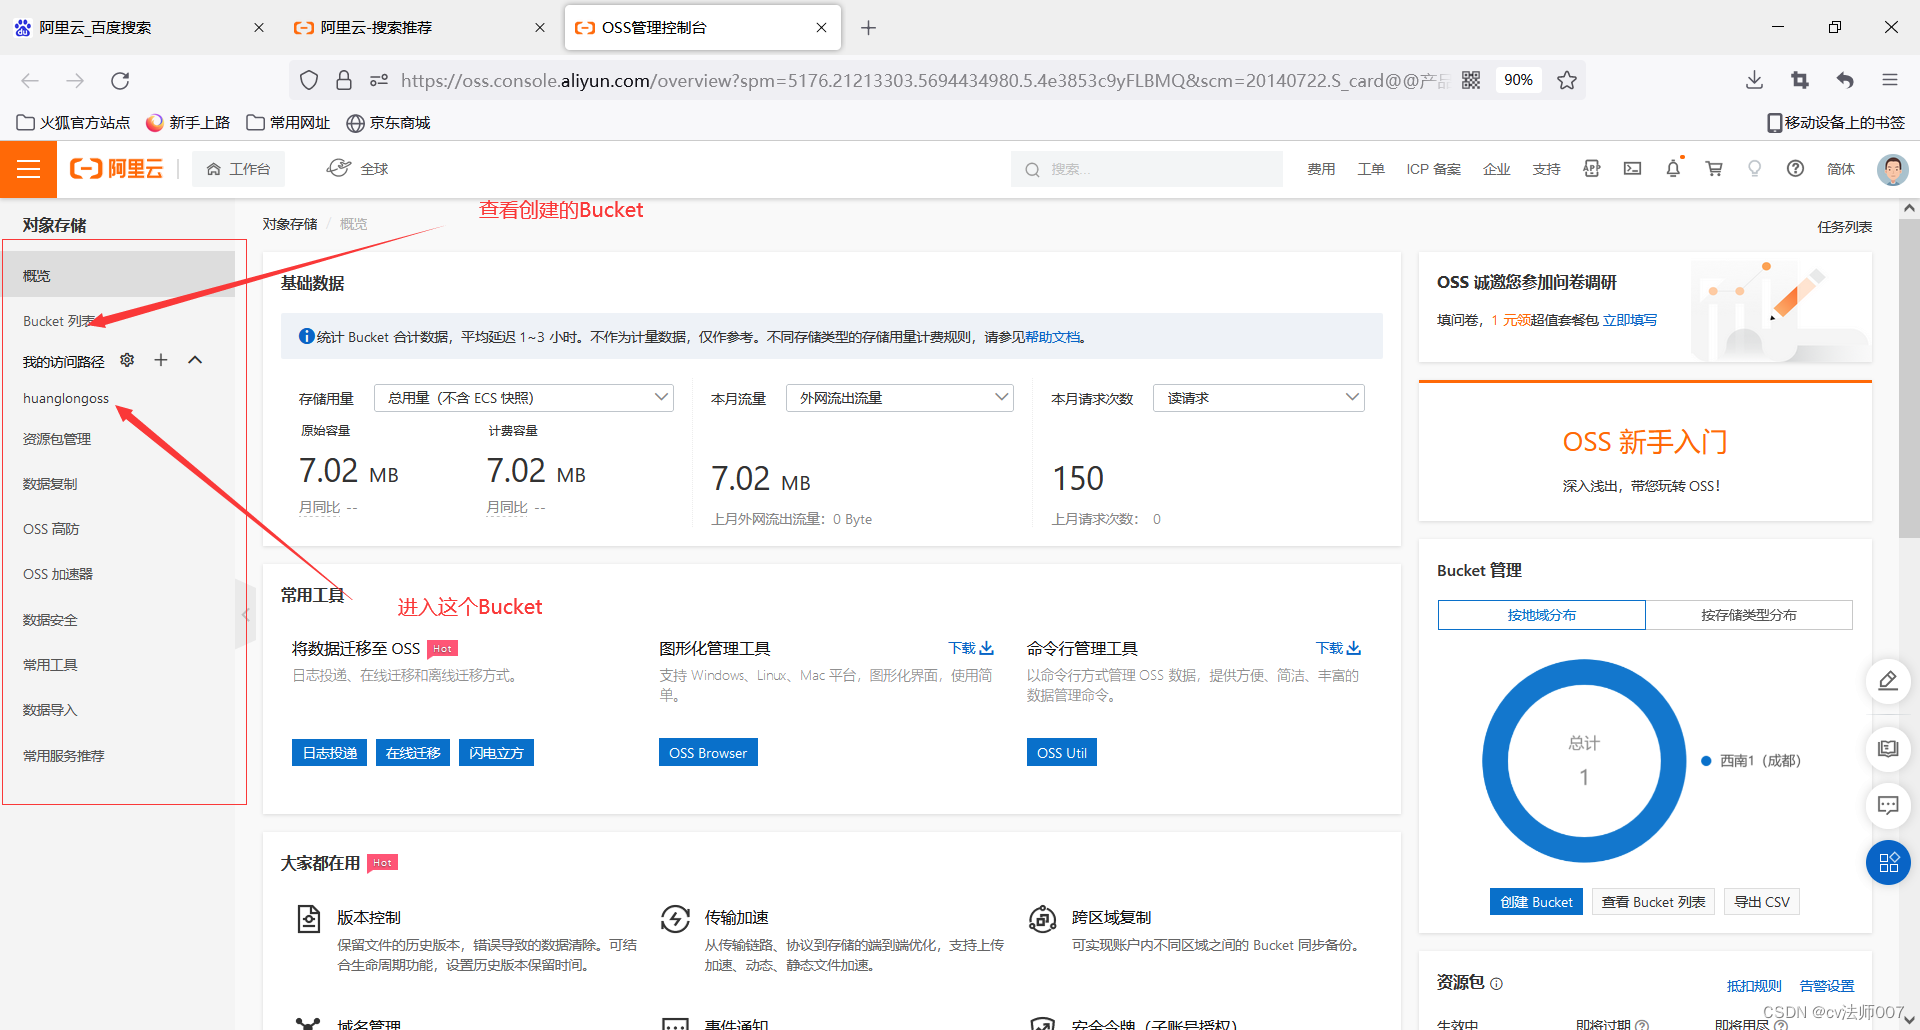Open browser downloads panel

[1754, 80]
